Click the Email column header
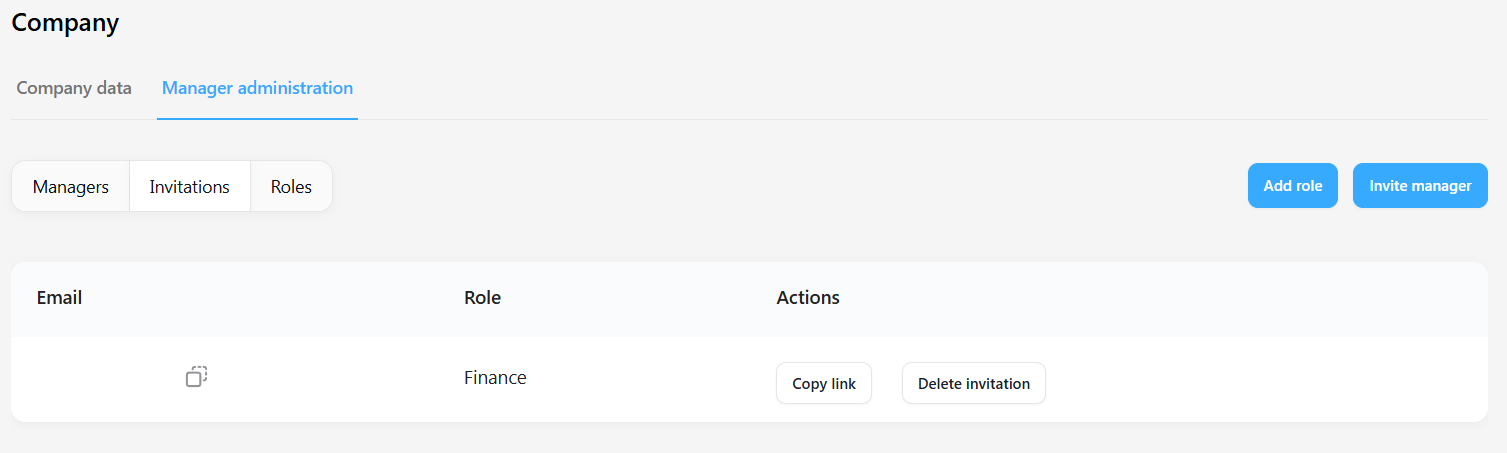The image size is (1507, 453). point(59,298)
